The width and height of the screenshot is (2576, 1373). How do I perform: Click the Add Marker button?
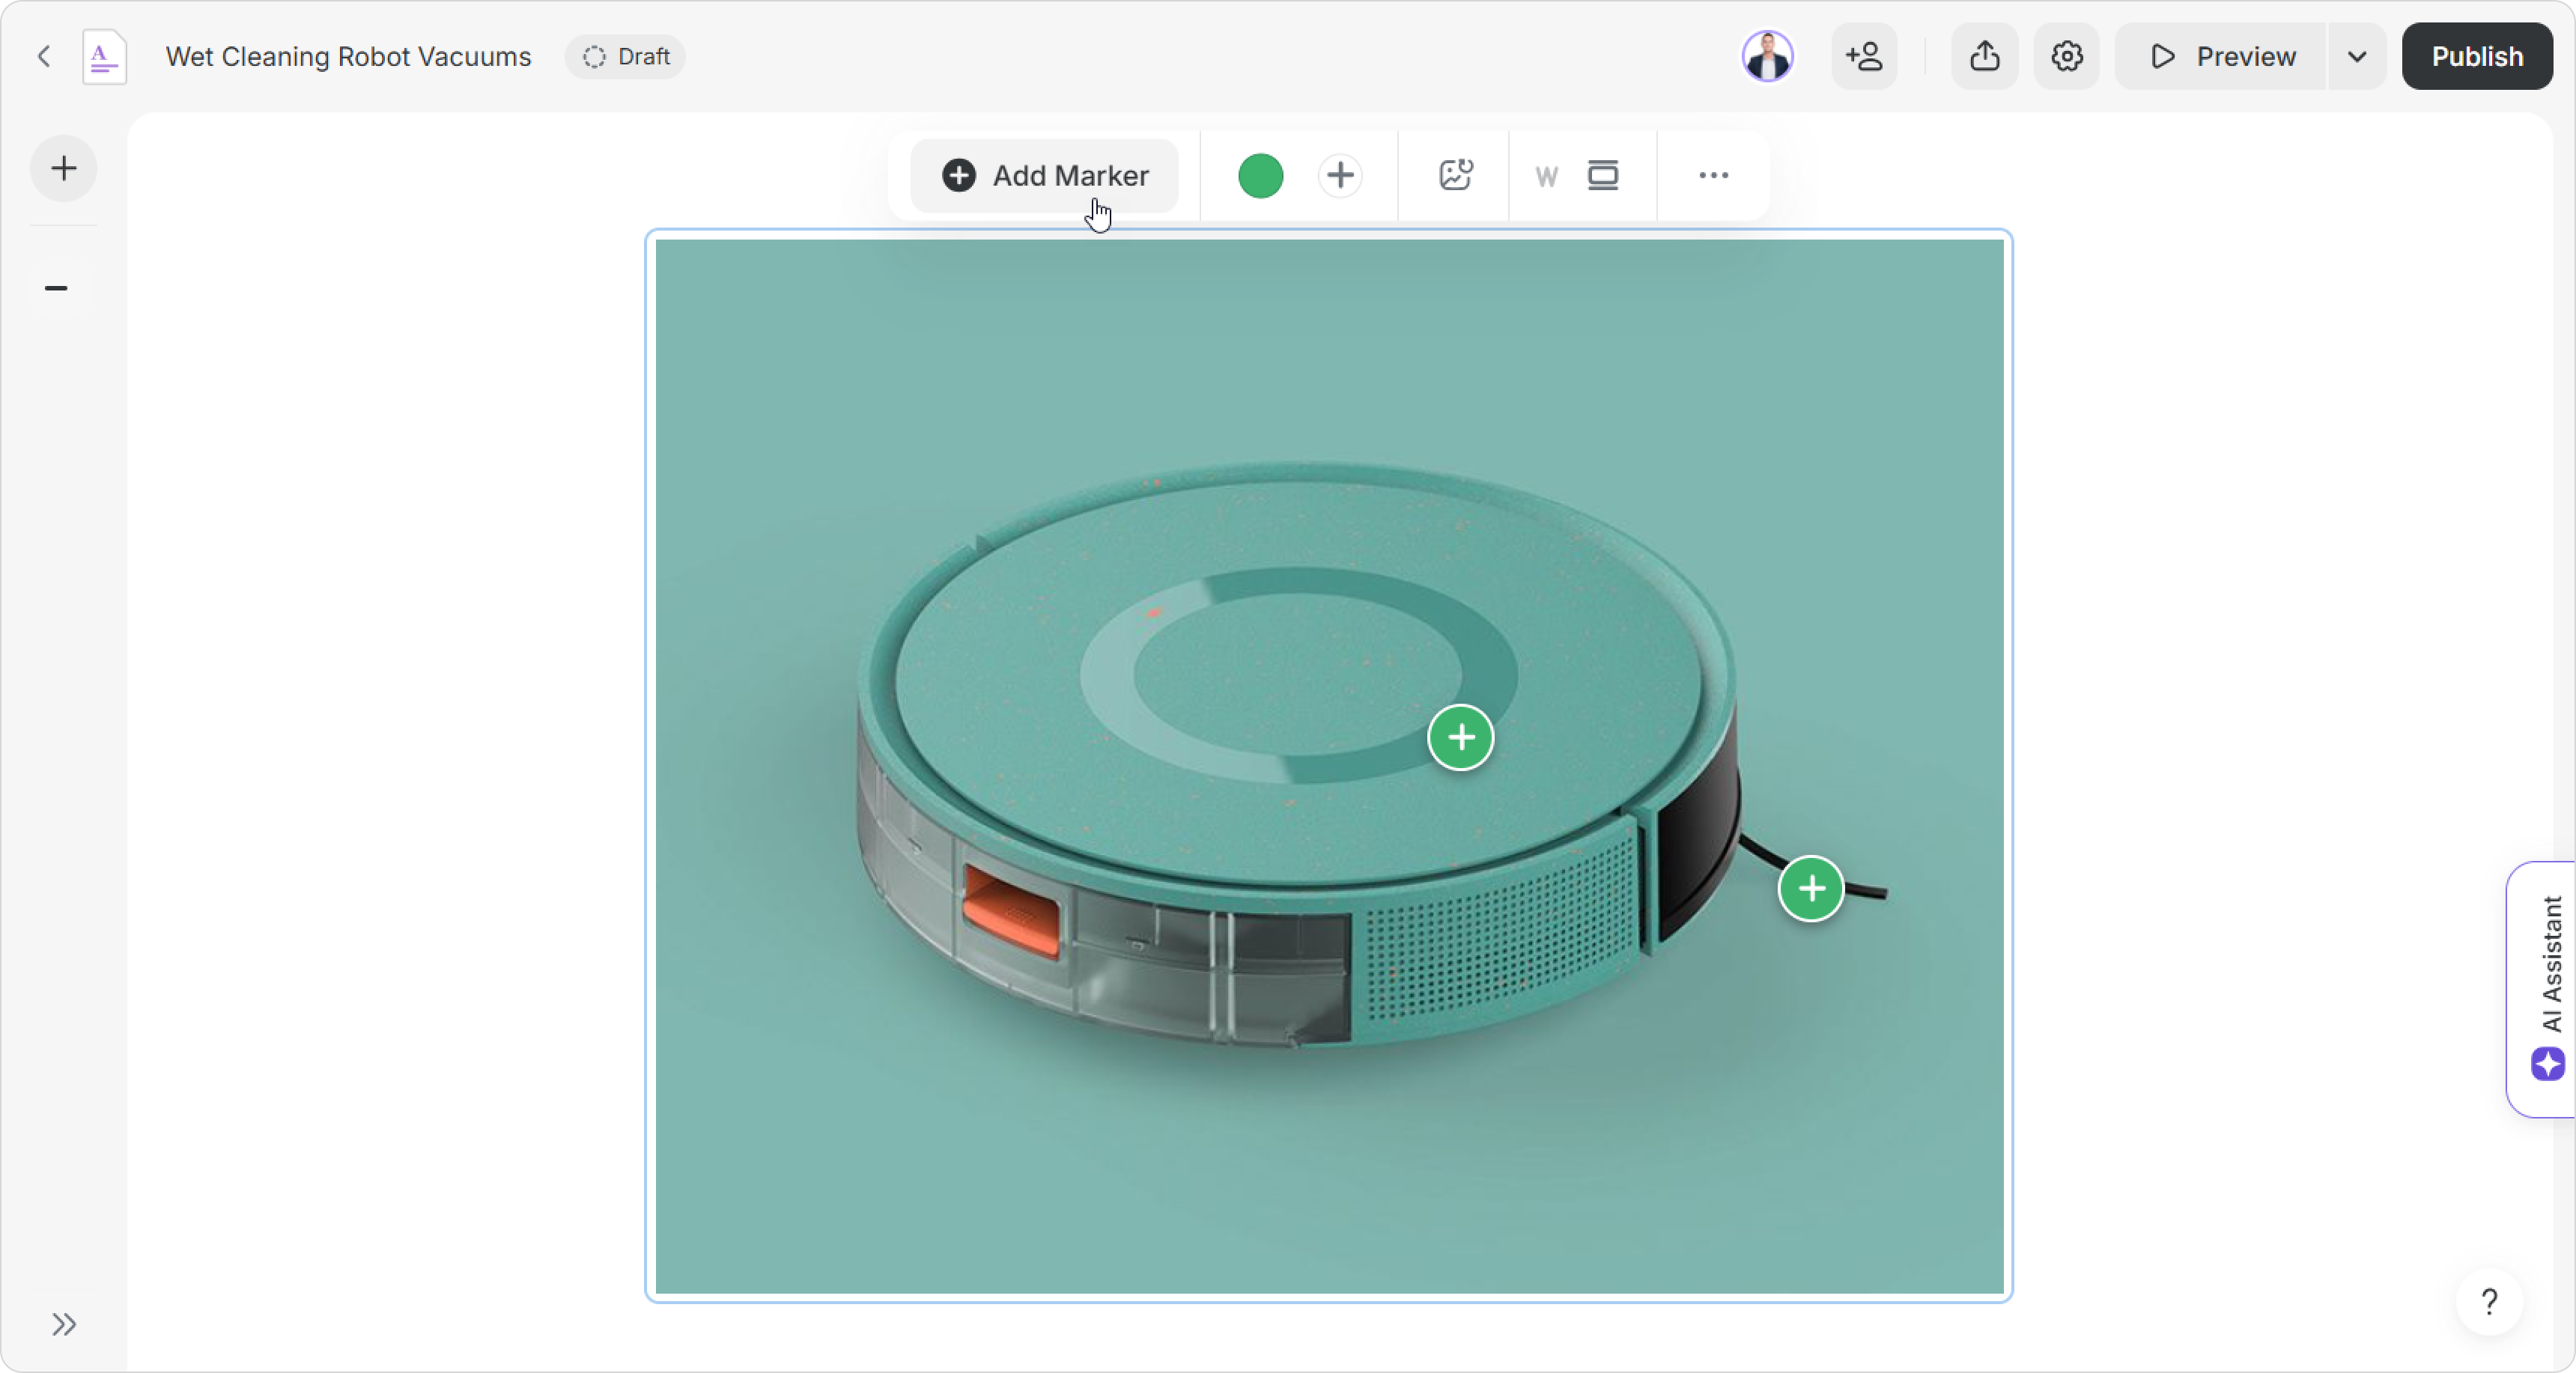(x=1045, y=176)
